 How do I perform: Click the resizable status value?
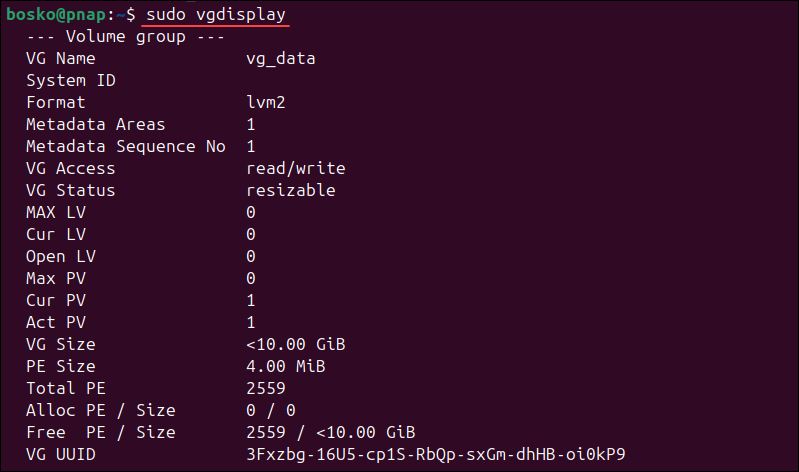(291, 190)
